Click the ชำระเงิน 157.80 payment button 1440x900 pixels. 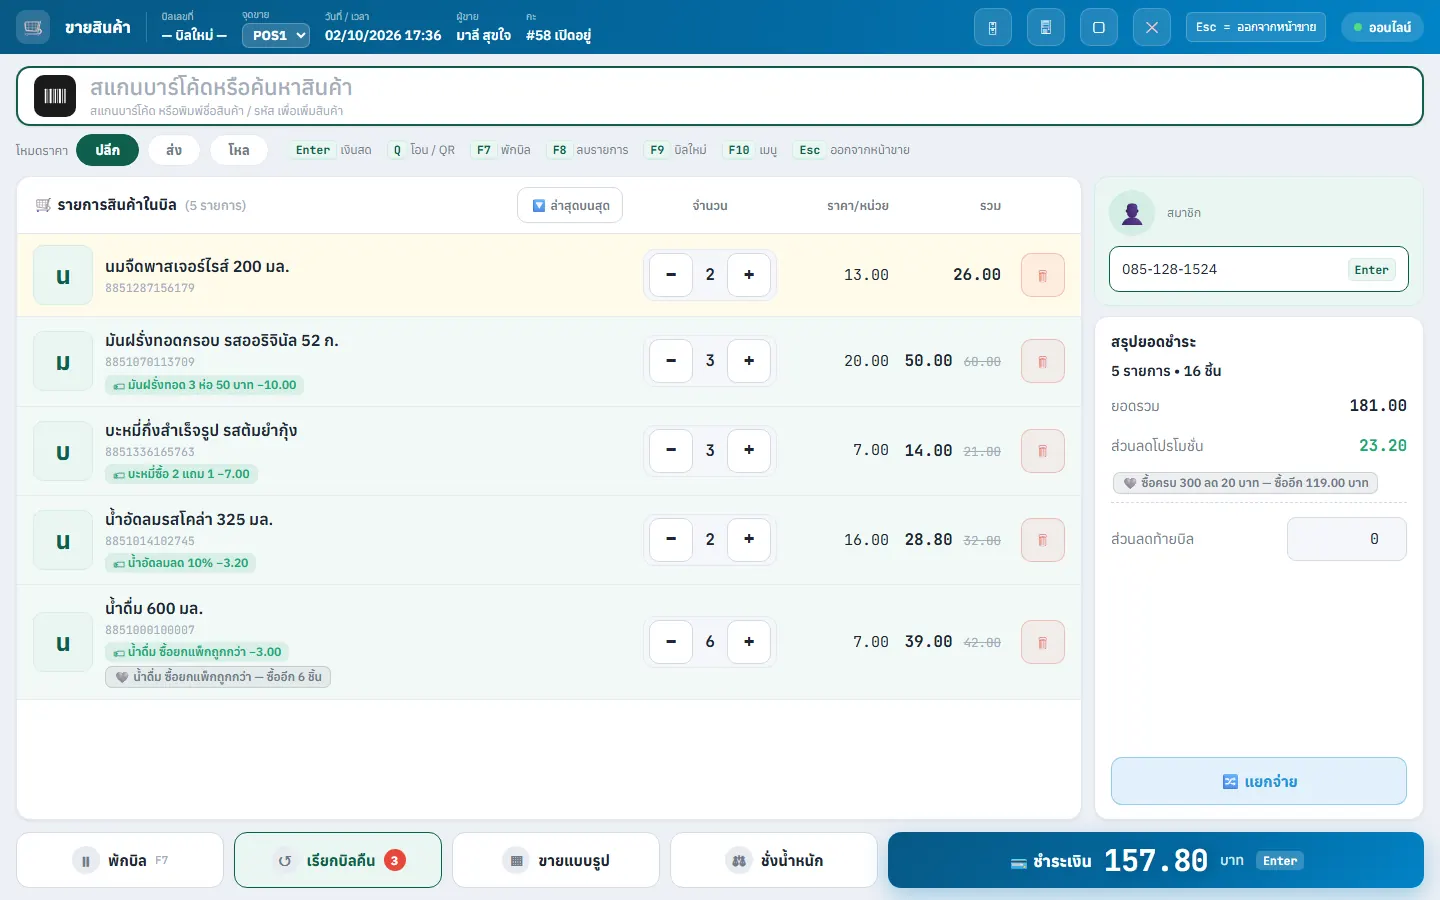click(1156, 860)
